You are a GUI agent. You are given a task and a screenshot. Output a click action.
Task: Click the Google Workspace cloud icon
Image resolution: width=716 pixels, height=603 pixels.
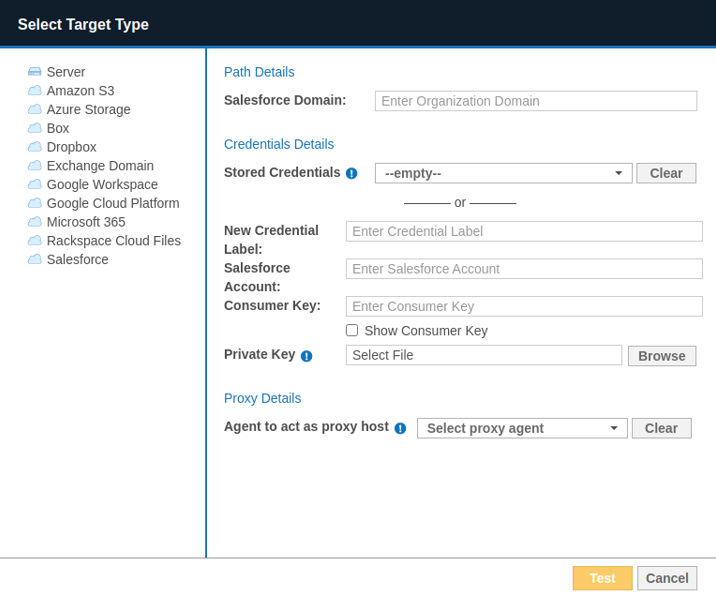[x=35, y=185]
